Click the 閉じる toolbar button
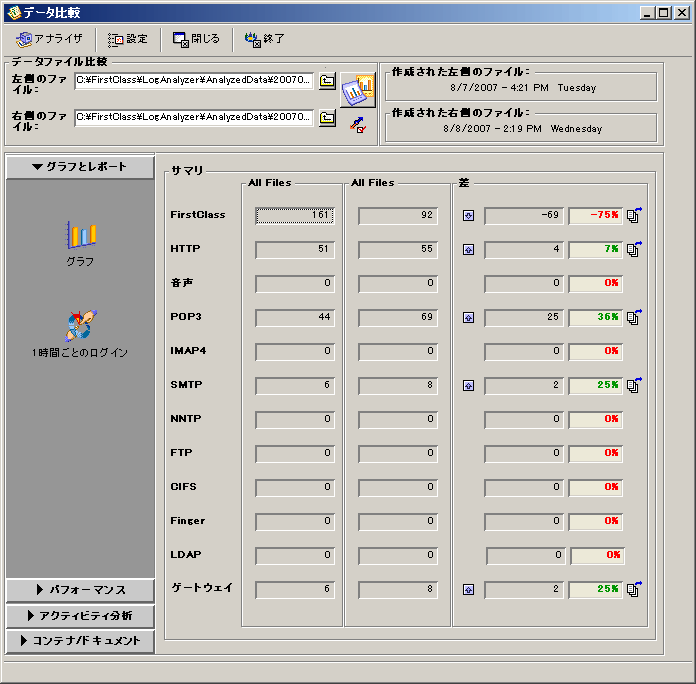The width and height of the screenshot is (696, 684). 196,39
